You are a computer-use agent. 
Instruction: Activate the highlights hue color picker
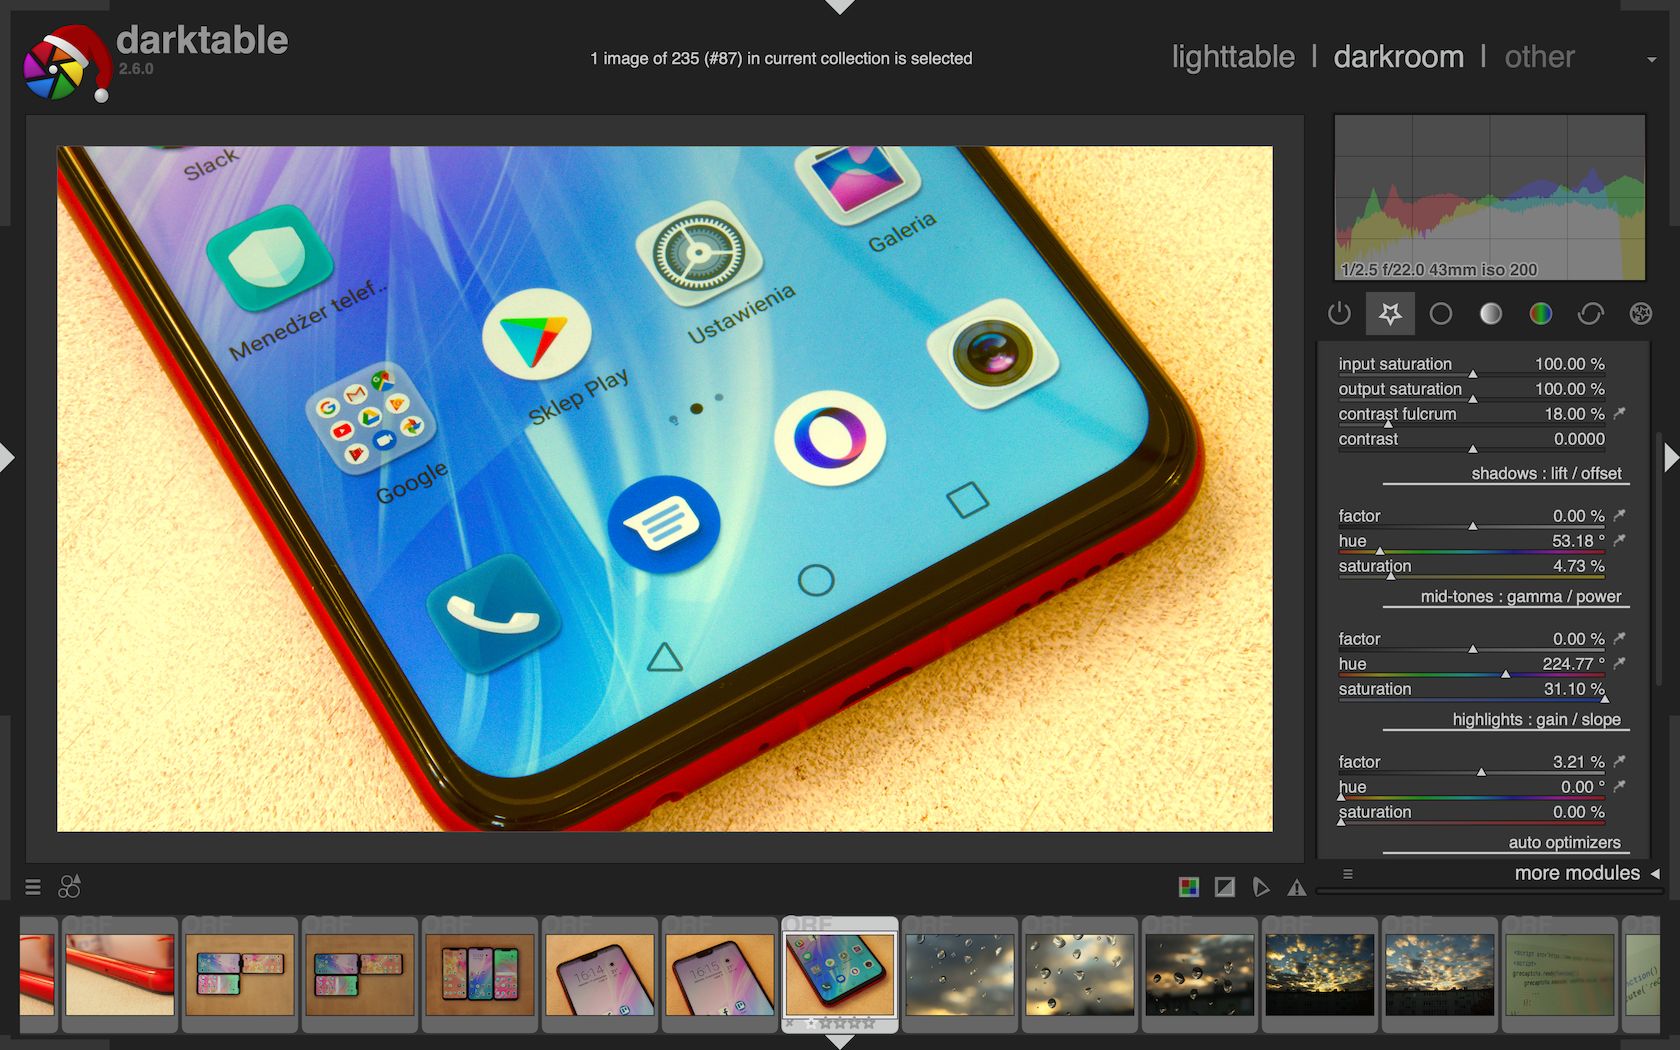pyautogui.click(x=1620, y=786)
